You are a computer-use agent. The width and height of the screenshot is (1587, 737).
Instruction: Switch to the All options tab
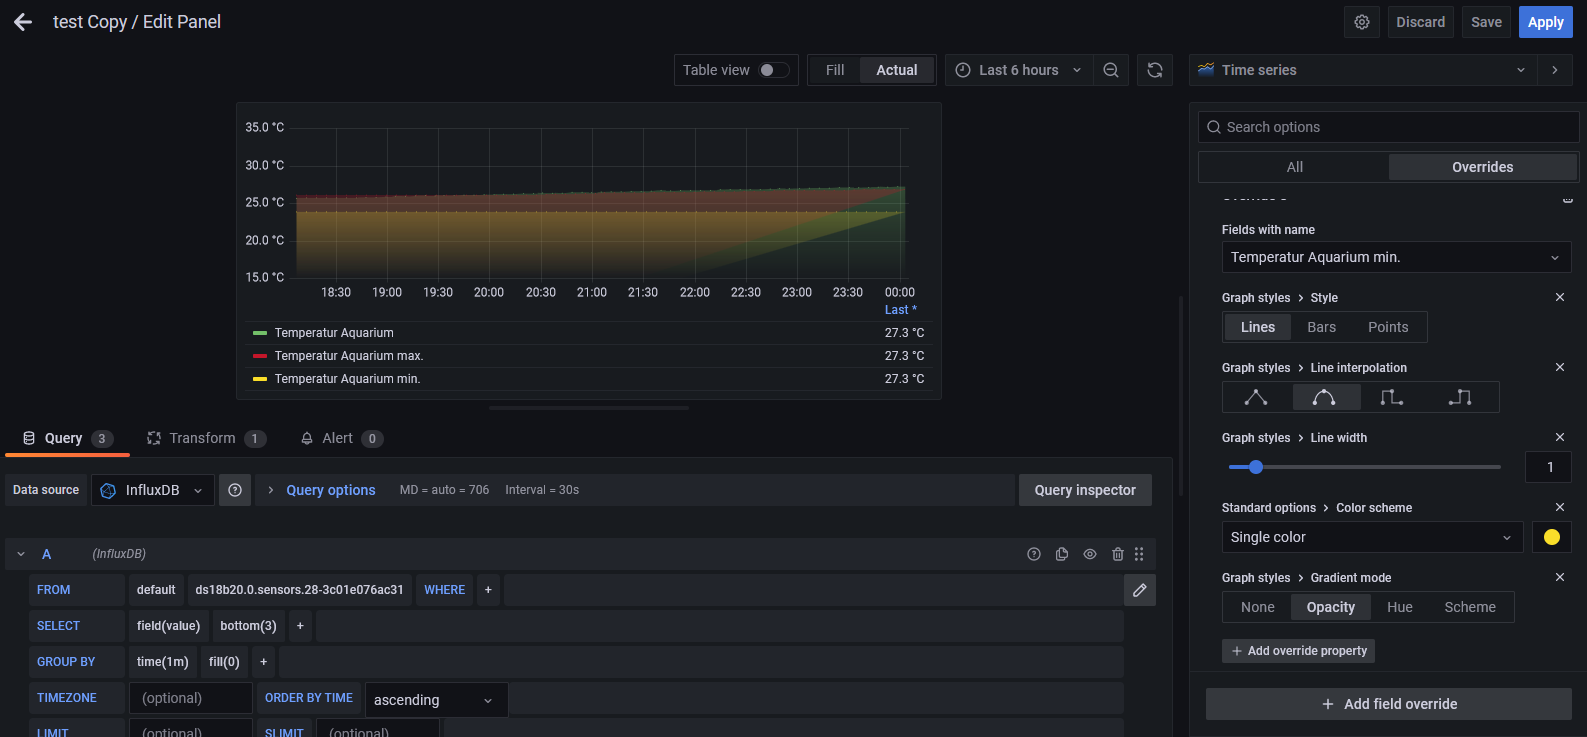click(1294, 167)
